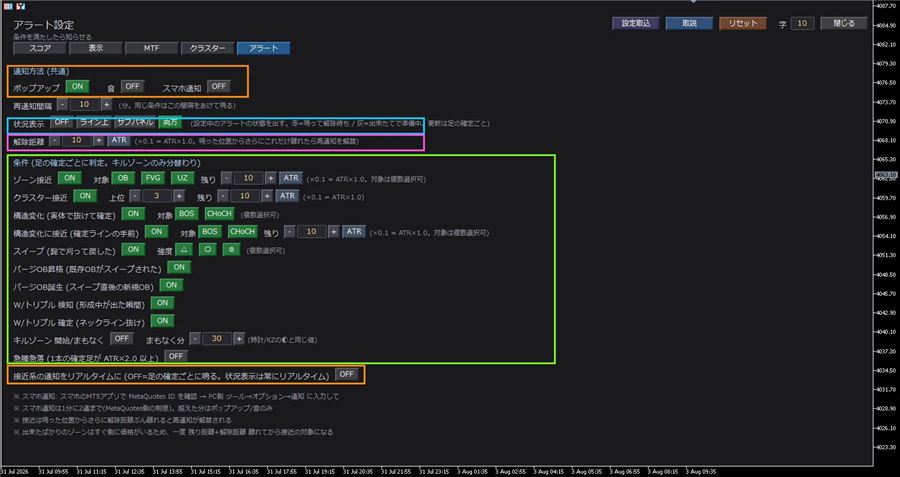The width and height of the screenshot is (900, 477).
Task: Increase クラスター接近 上位 value with plus
Action: click(179, 196)
